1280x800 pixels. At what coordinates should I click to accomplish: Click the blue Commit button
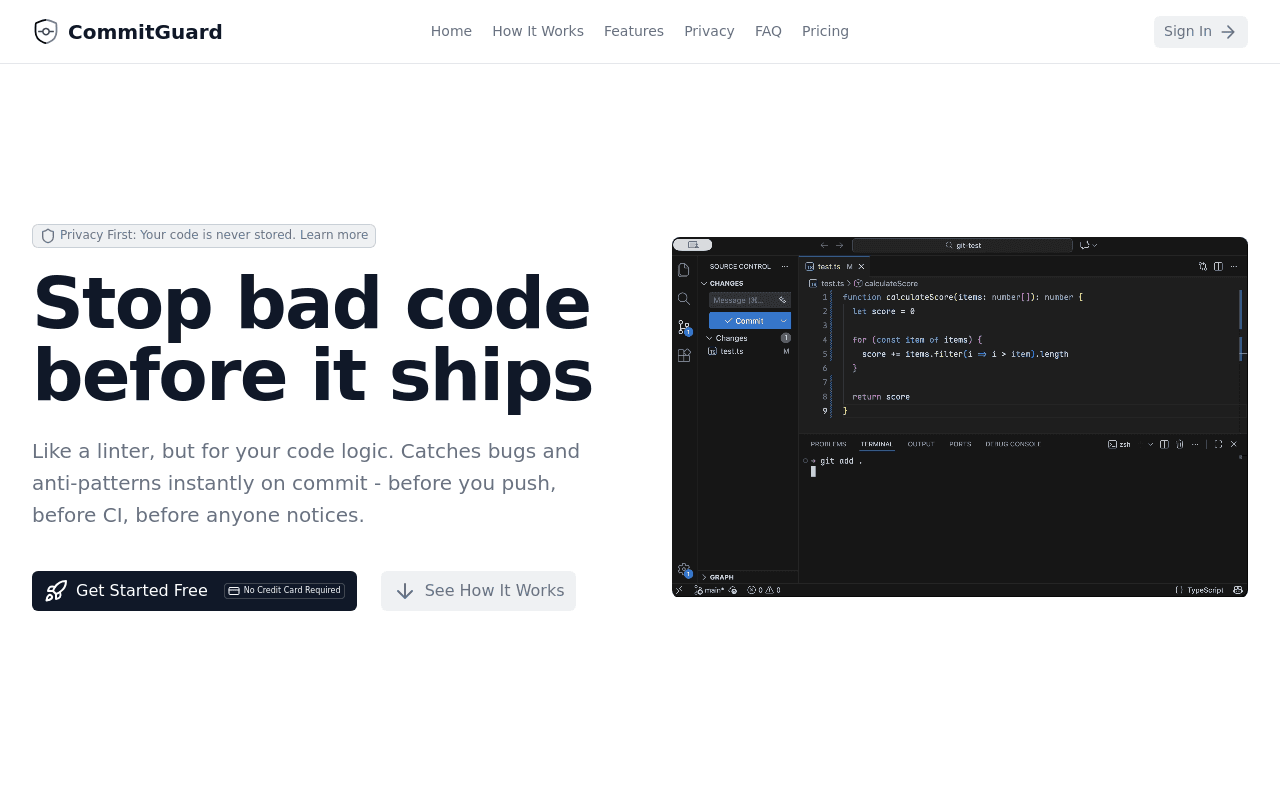click(x=743, y=321)
